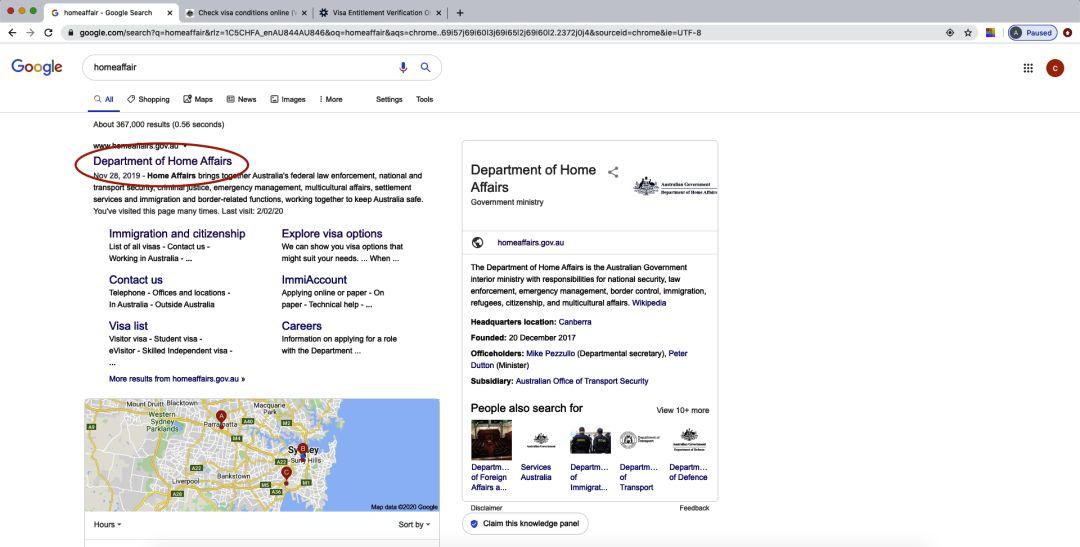Open Explore visa options link
This screenshot has height=547, width=1080.
[332, 234]
